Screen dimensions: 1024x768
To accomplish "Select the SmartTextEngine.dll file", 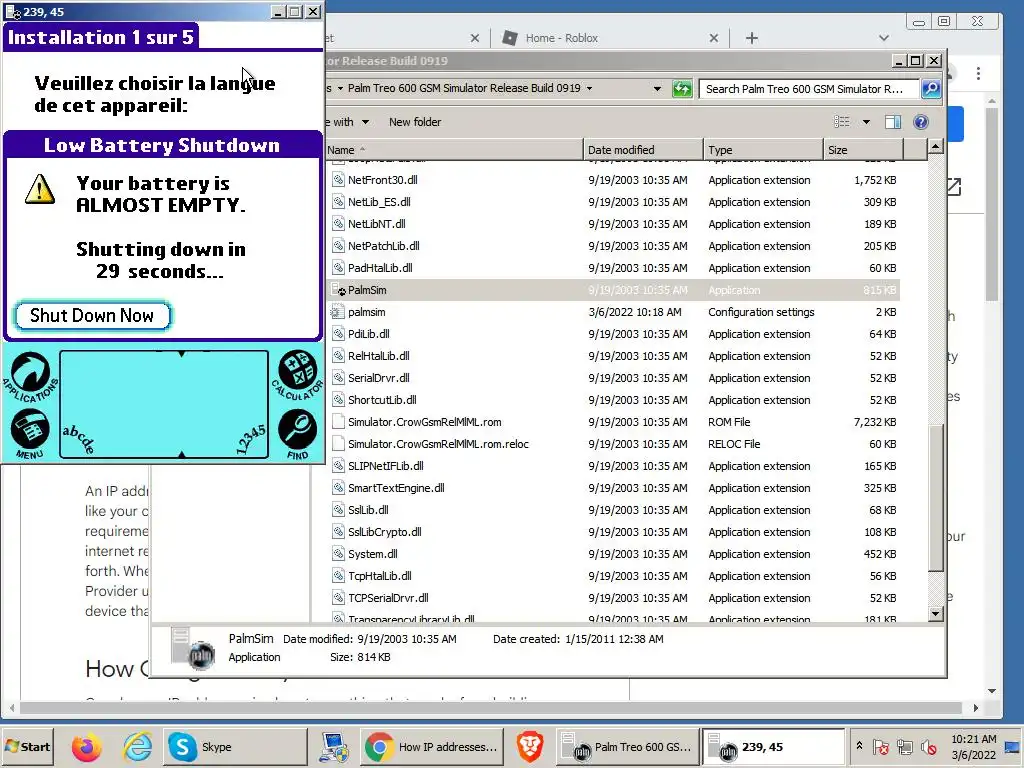I will 396,488.
